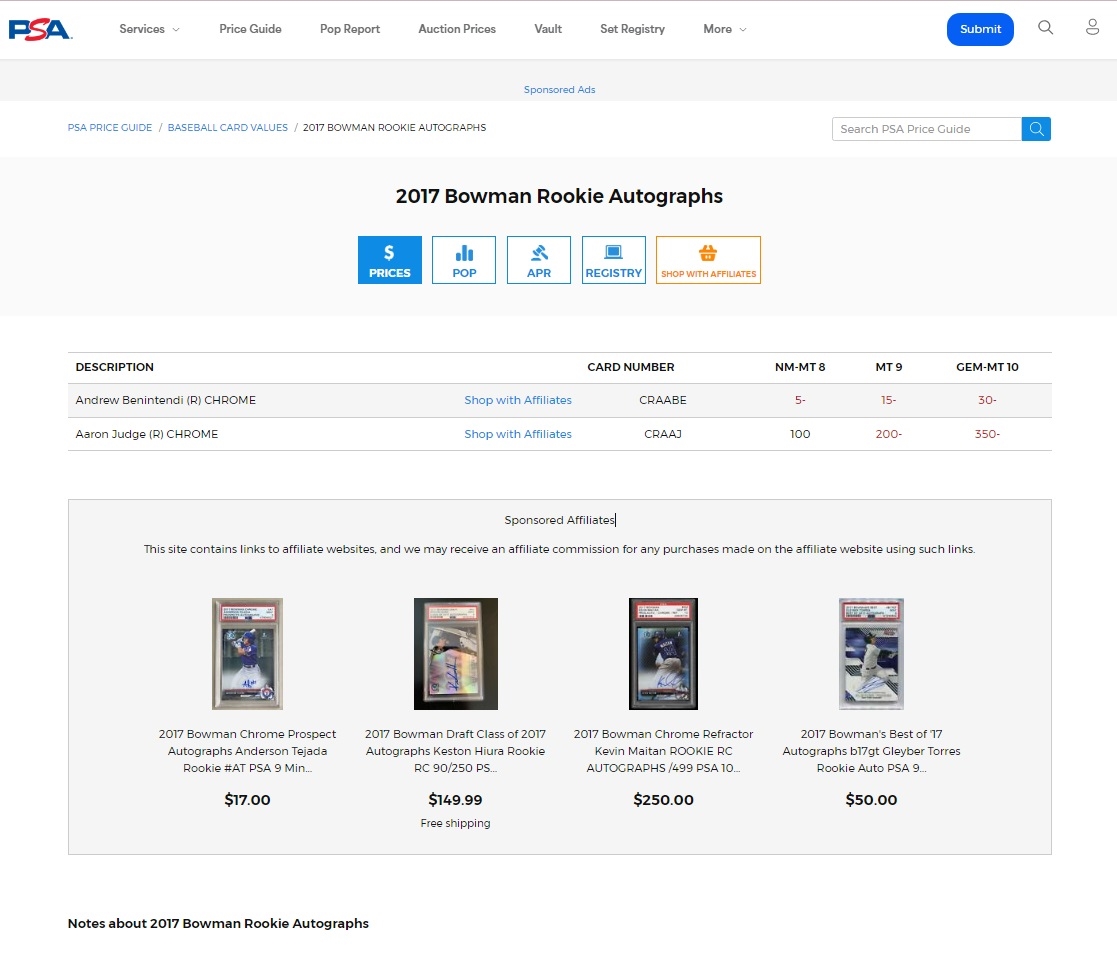Click Andrew Benintendi (R) CHROME description

click(165, 400)
